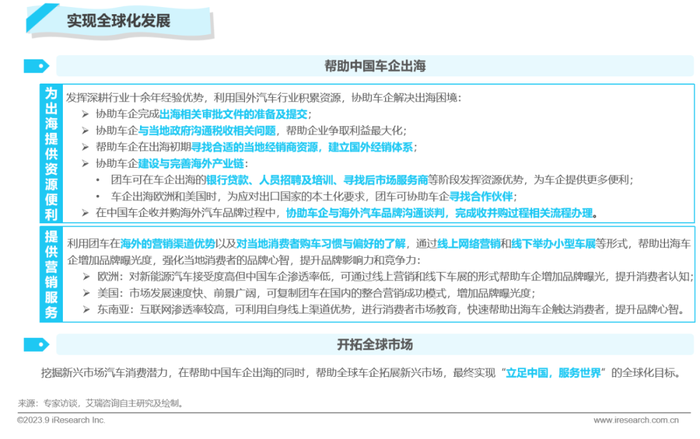The width and height of the screenshot is (700, 439).
Task: Click the arrow bullet before 东南亚 row
Action: point(86,309)
